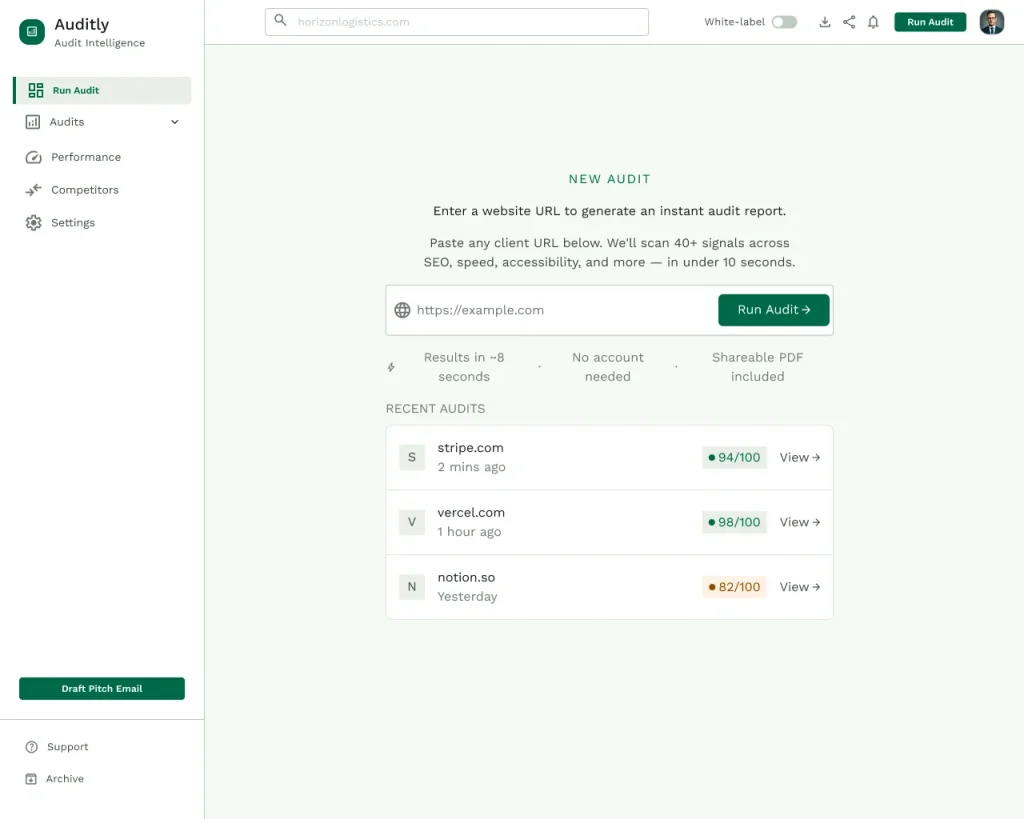Click the share icon in top bar
1024x819 pixels.
849,22
